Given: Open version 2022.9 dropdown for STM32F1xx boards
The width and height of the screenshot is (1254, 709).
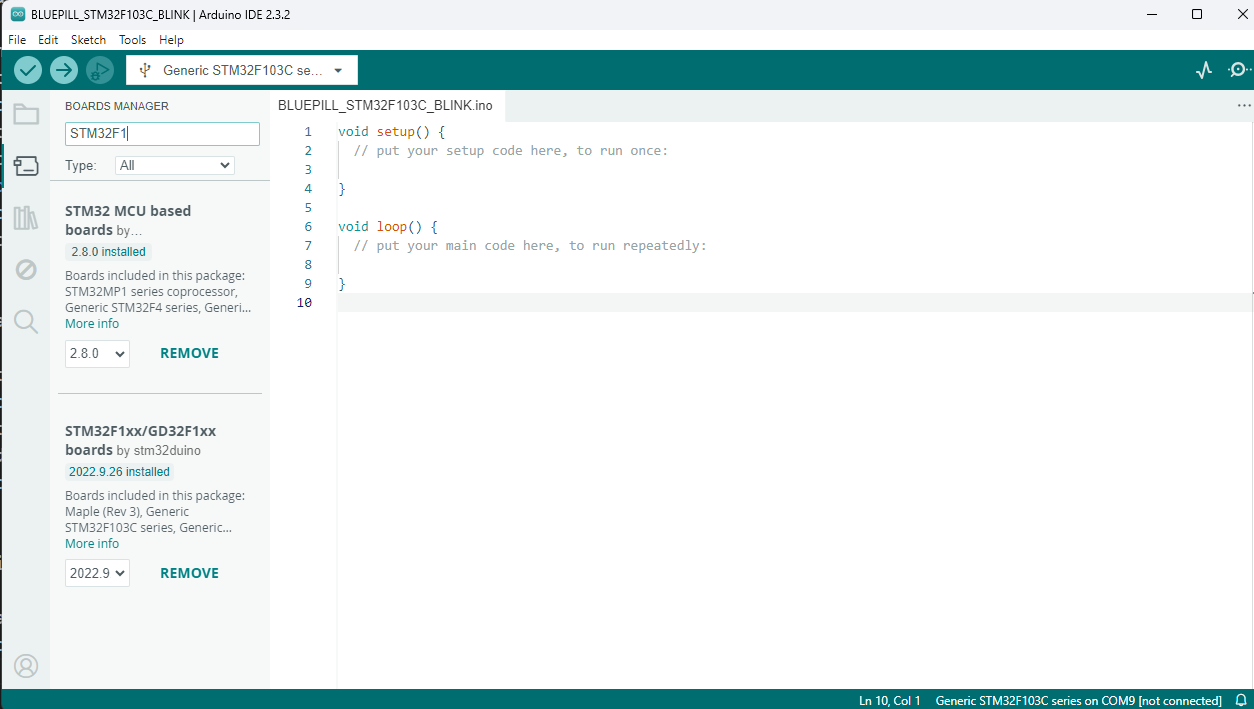Looking at the screenshot, I should tap(97, 573).
